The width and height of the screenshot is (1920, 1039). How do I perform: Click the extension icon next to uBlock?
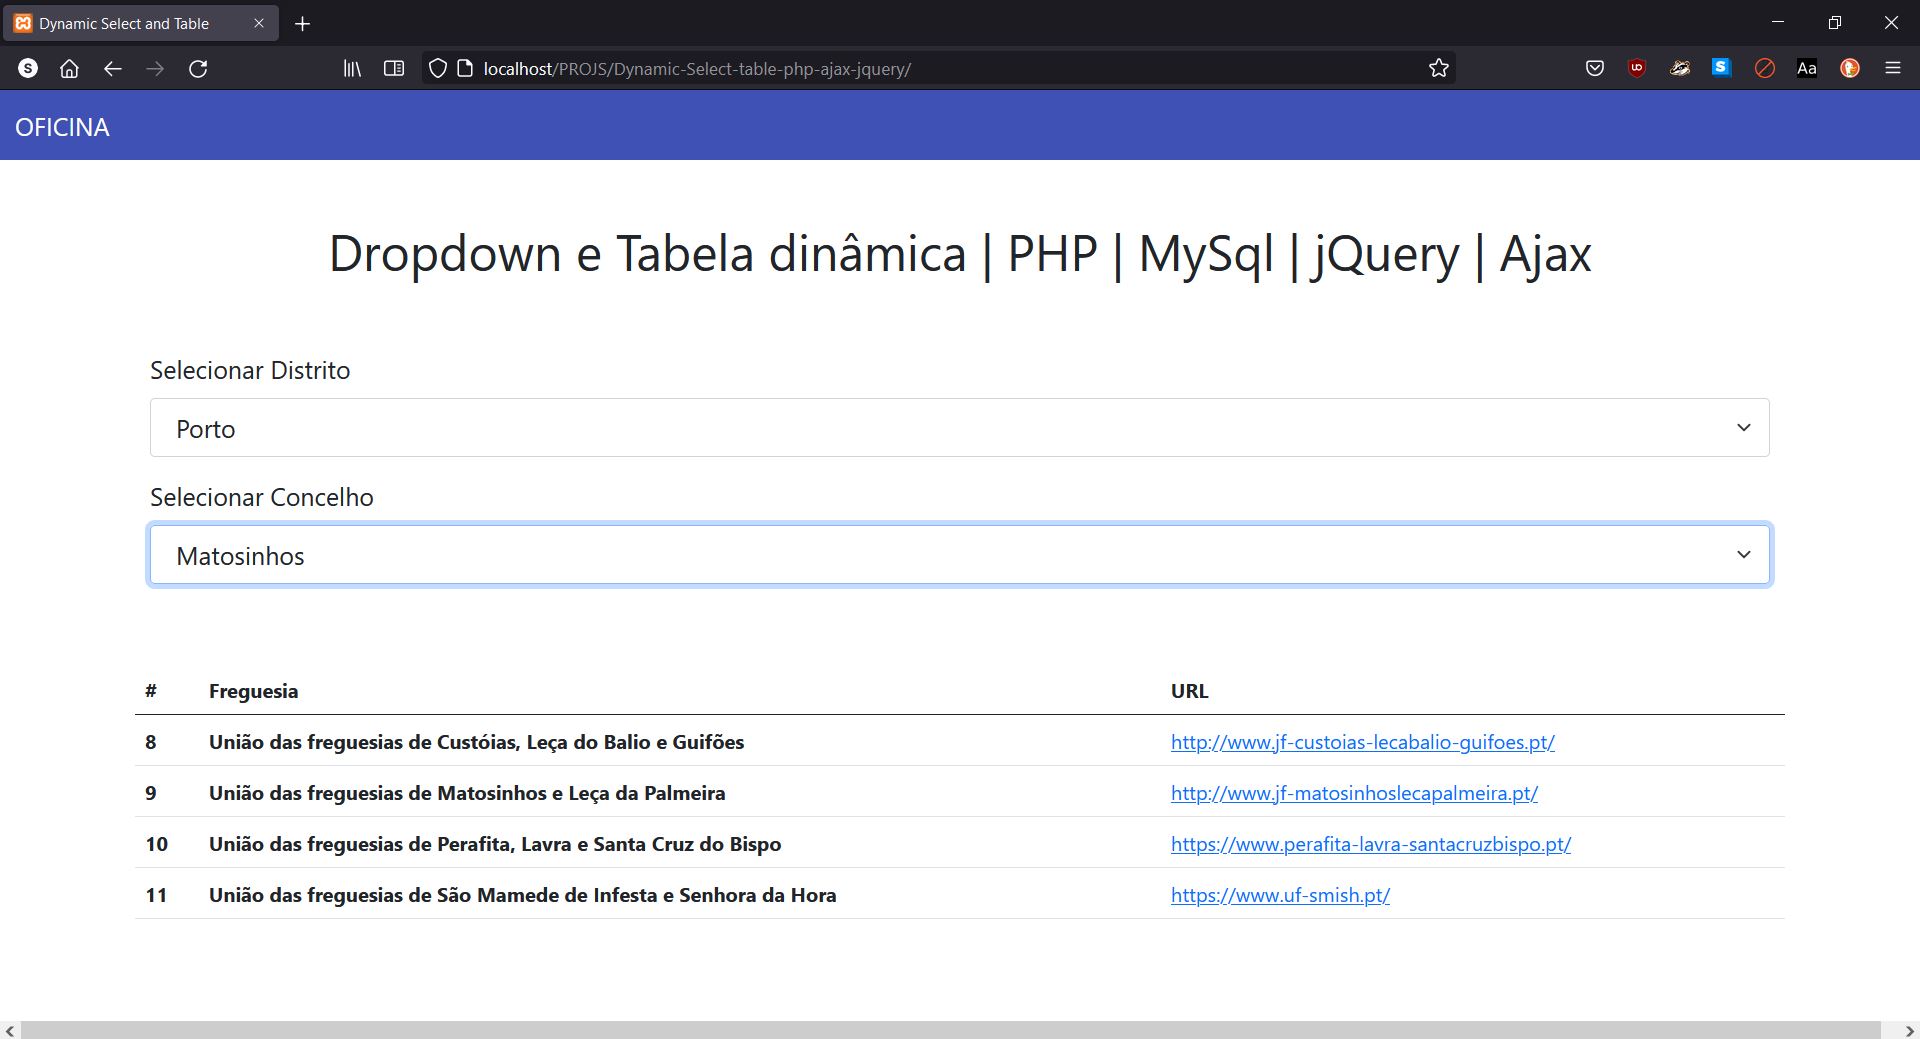pos(1680,69)
